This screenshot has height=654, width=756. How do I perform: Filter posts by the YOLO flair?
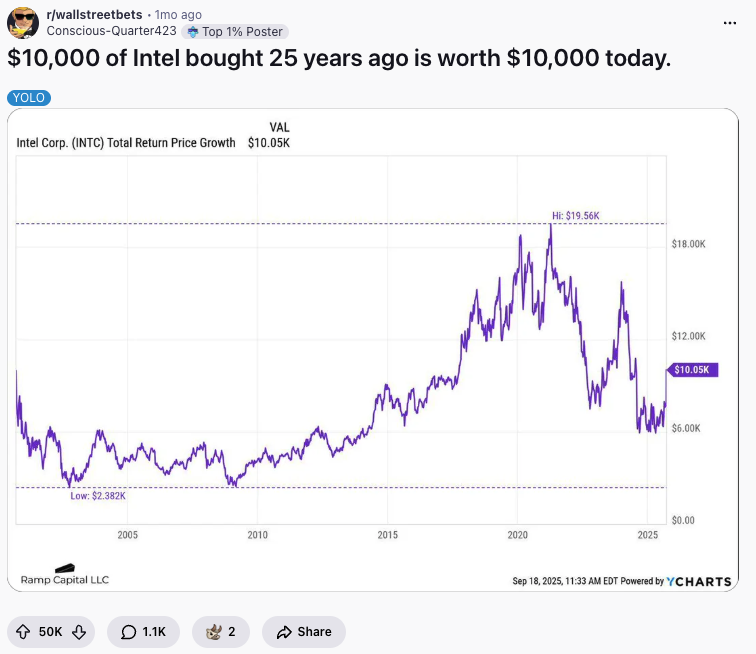[28, 98]
